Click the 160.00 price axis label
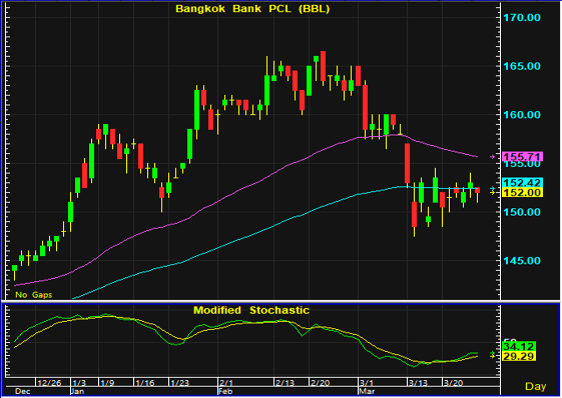562x398 pixels. (522, 115)
